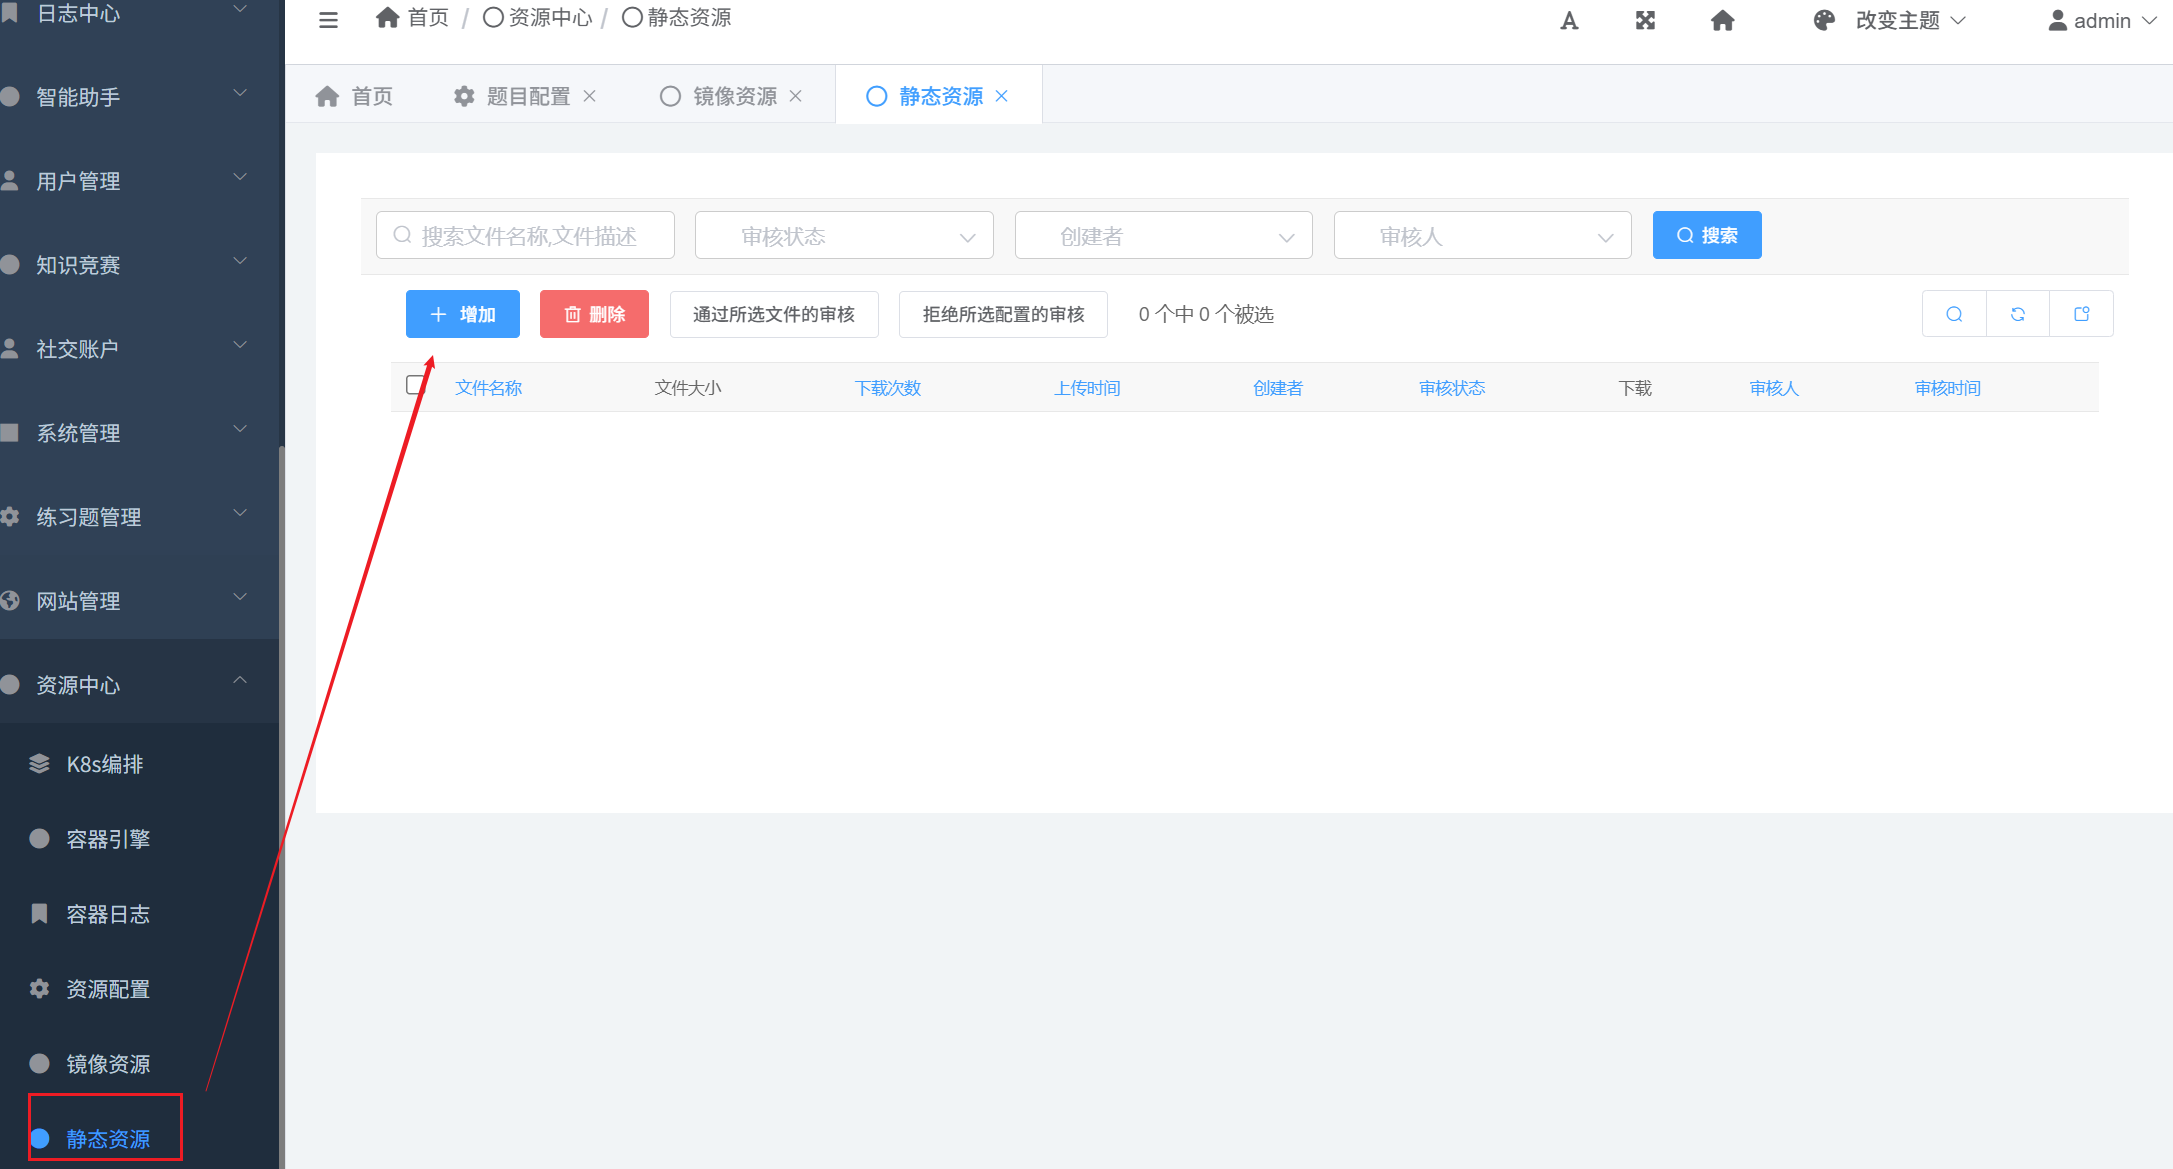The image size is (2173, 1169).
Task: Expand the 改变主题 theme menu
Action: pos(1896,21)
